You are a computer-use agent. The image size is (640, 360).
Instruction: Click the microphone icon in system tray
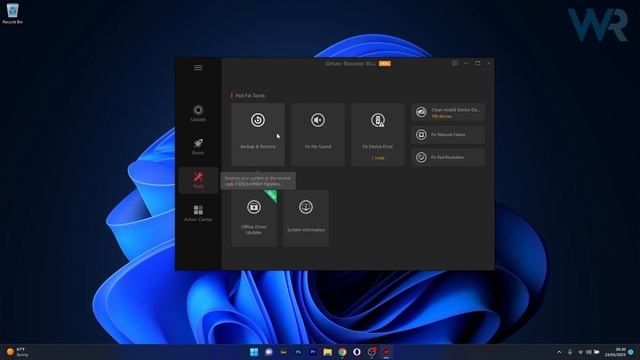(570, 352)
